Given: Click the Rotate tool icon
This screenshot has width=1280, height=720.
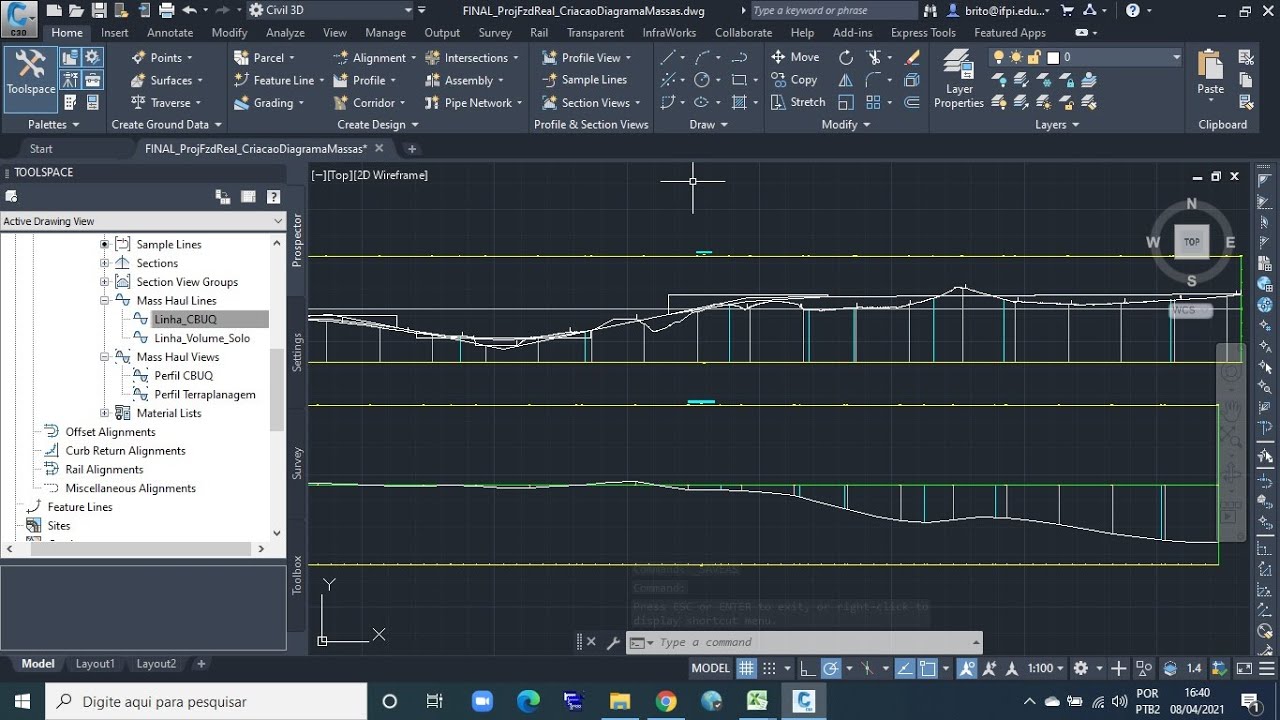Looking at the screenshot, I should coord(846,57).
